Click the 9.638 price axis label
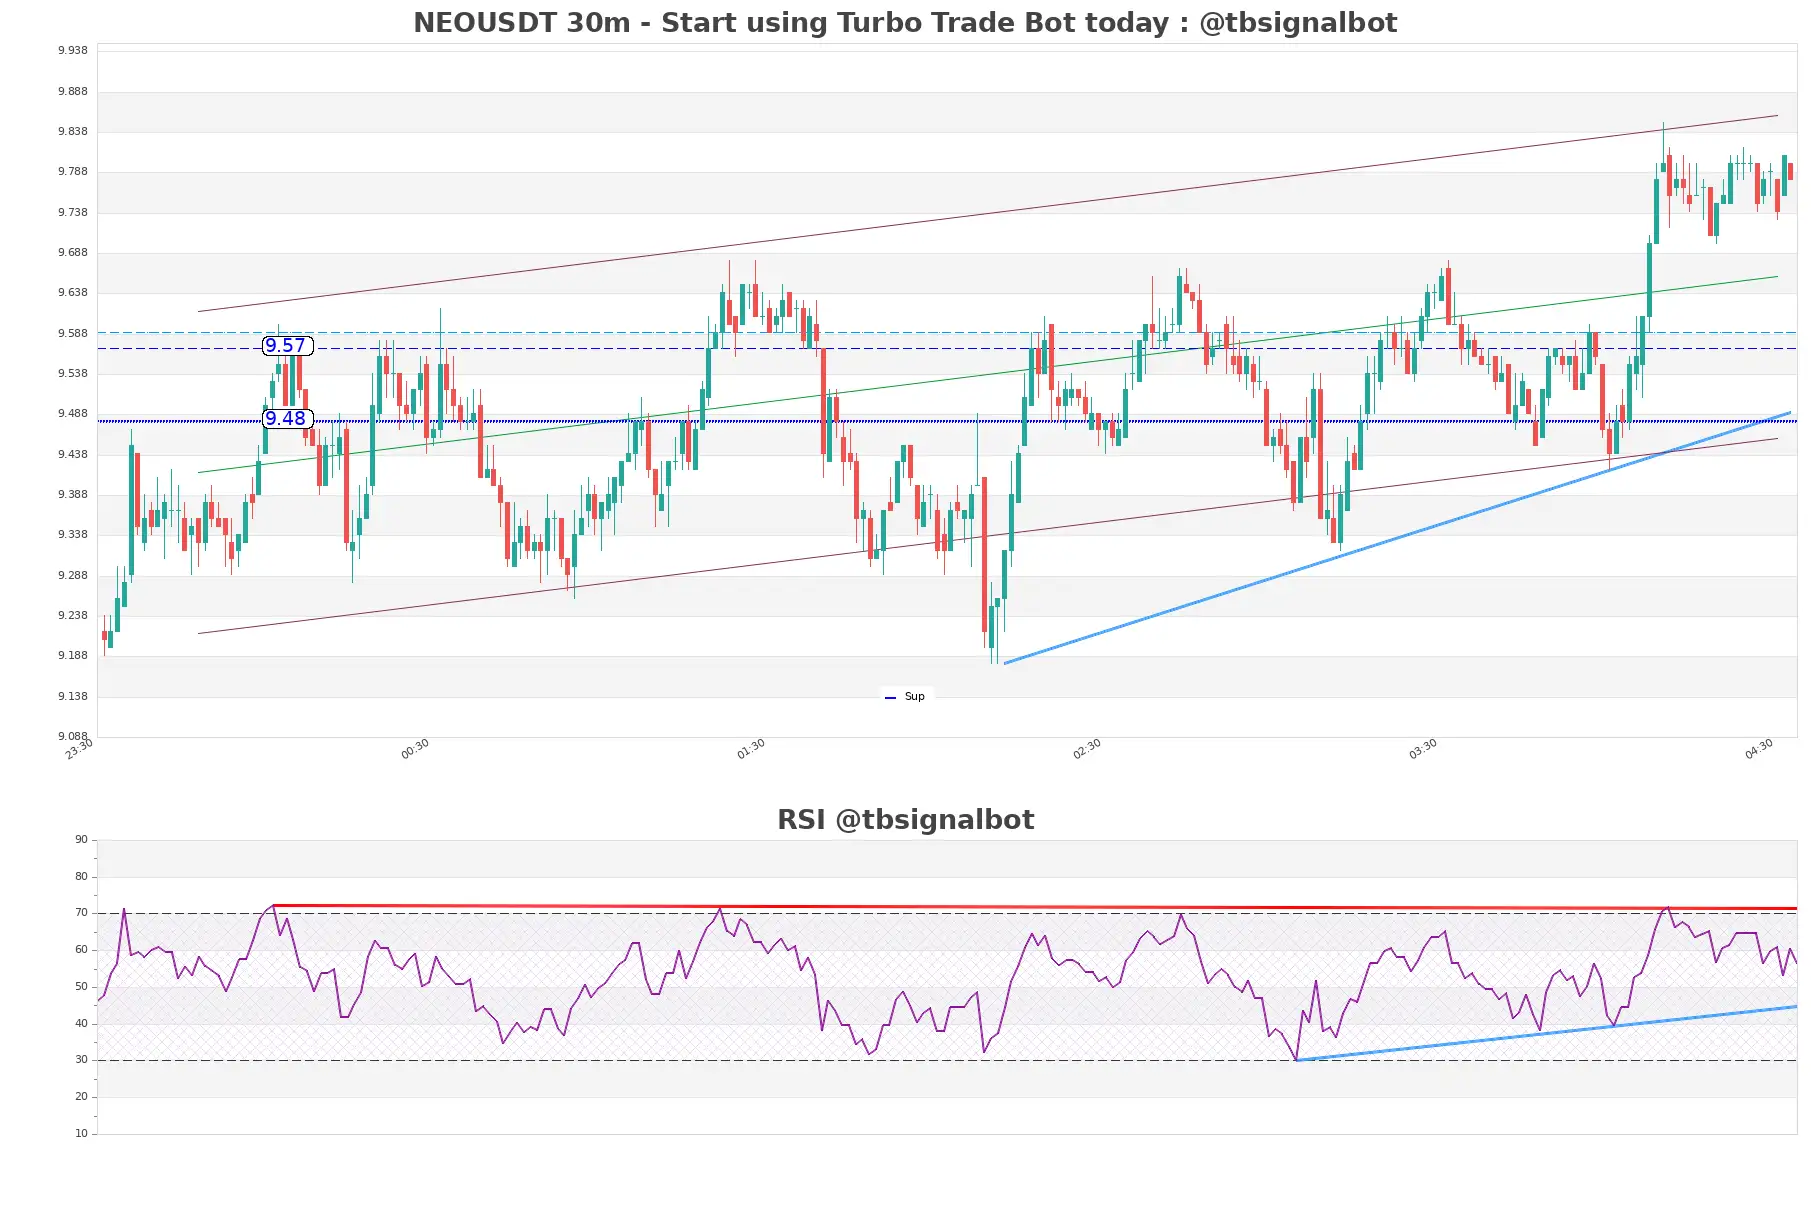The width and height of the screenshot is (1811, 1208). click(73, 293)
